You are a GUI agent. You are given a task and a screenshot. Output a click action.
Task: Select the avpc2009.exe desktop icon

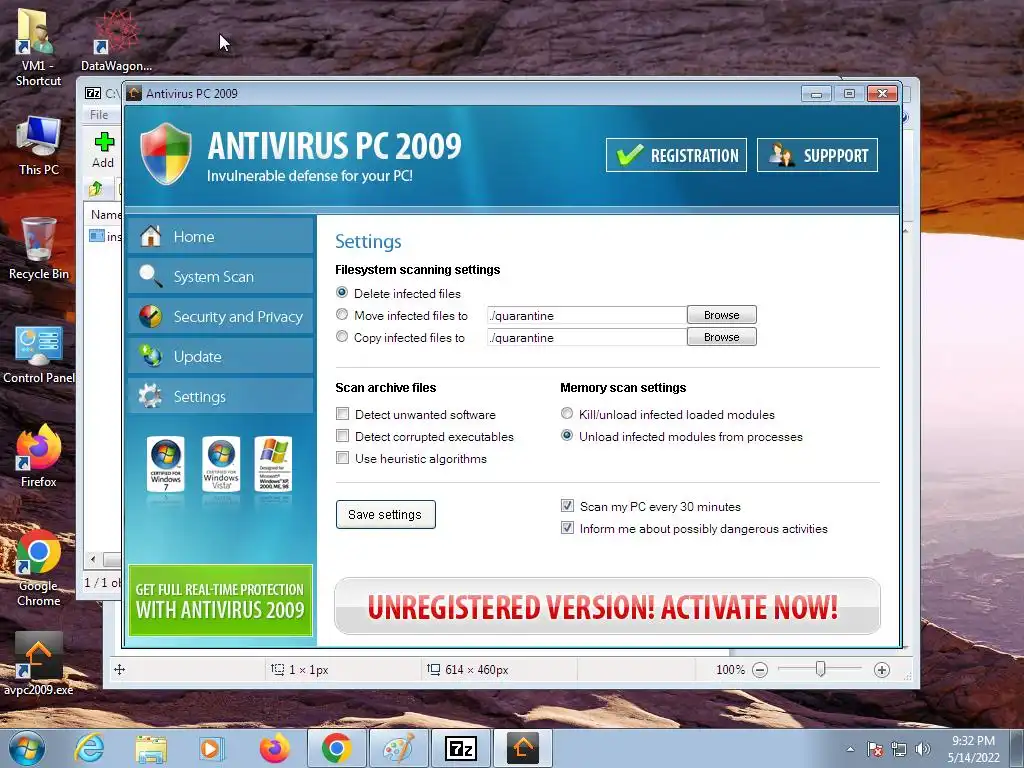tap(39, 664)
